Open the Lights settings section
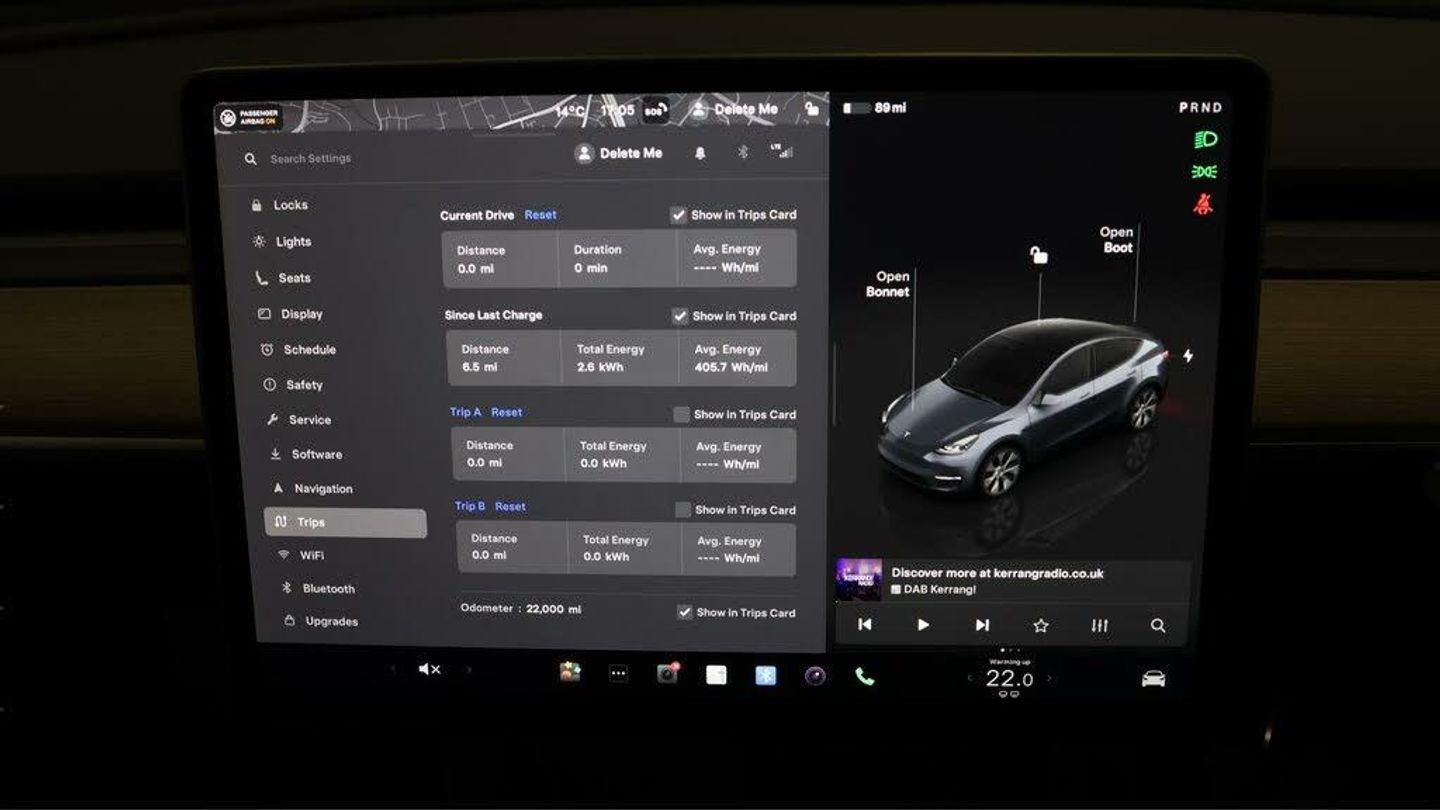Screen dimensions: 1440x810 (283, 241)
